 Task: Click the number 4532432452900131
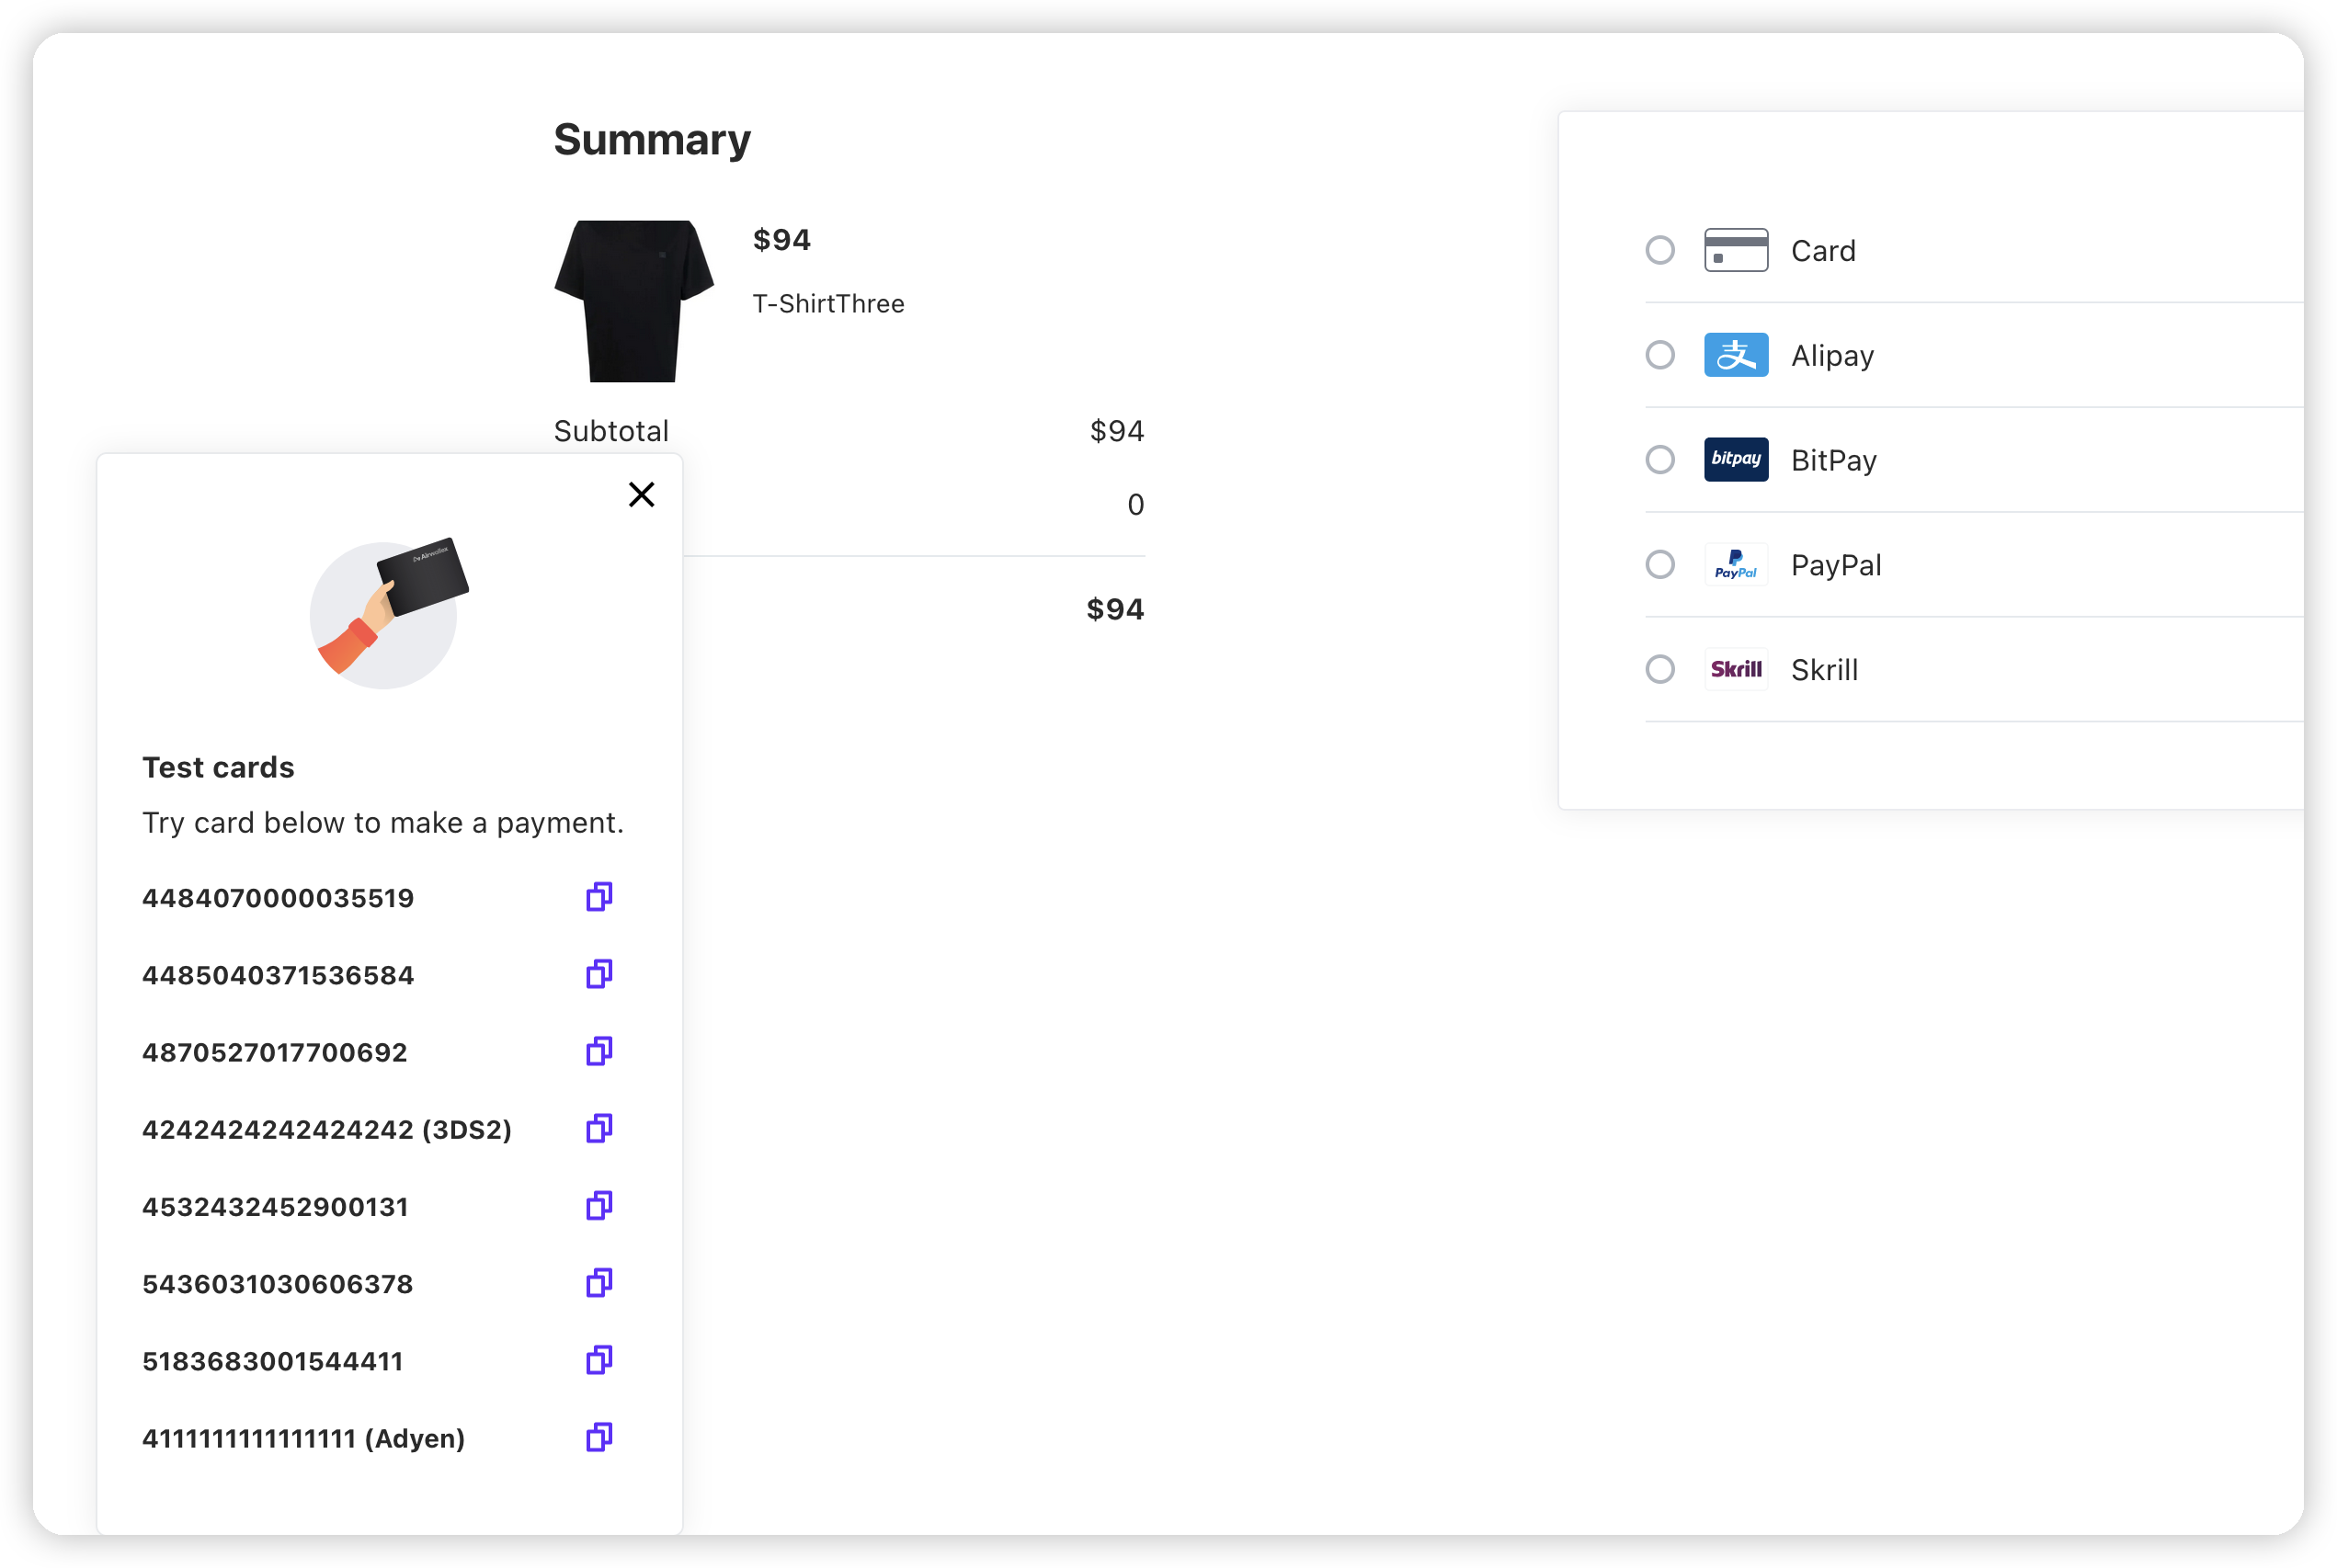click(x=275, y=1207)
